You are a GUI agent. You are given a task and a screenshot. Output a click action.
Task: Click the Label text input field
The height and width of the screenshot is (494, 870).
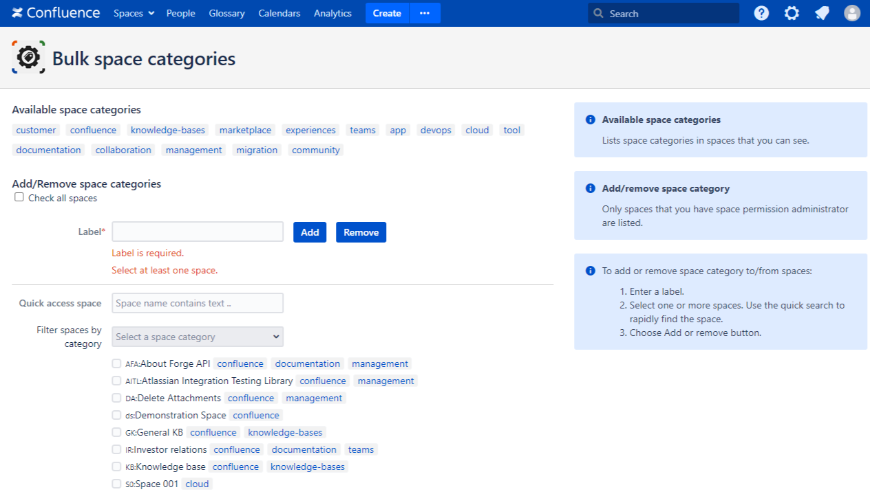click(x=198, y=232)
